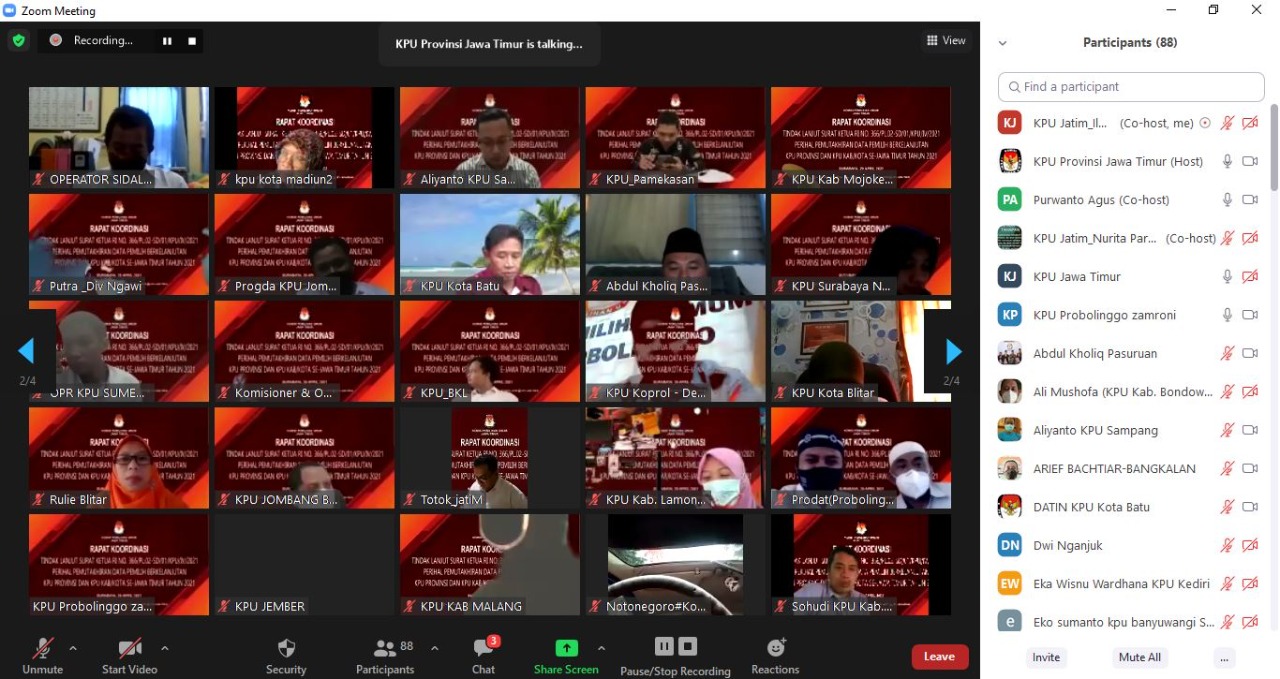Open the View layout menu
This screenshot has height=679, width=1280.
click(946, 41)
